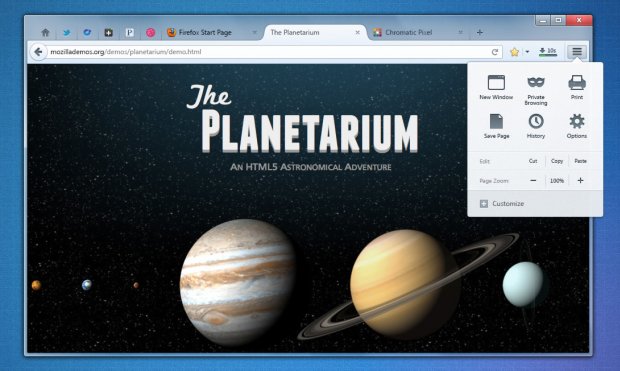
Task: Expand bookmarks dropdown arrow beside star
Action: 527,52
